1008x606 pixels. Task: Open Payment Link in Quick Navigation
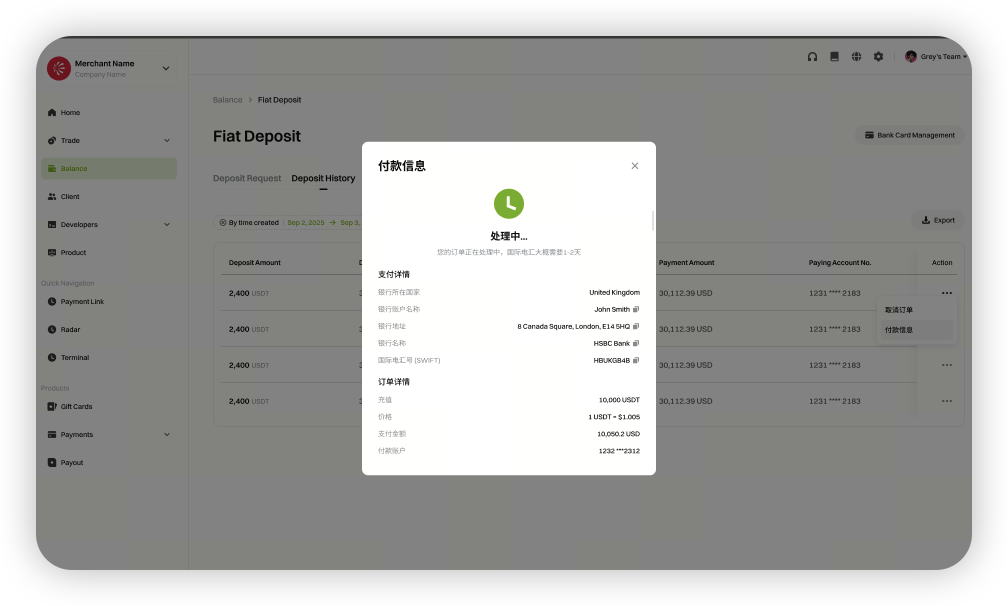coord(82,302)
